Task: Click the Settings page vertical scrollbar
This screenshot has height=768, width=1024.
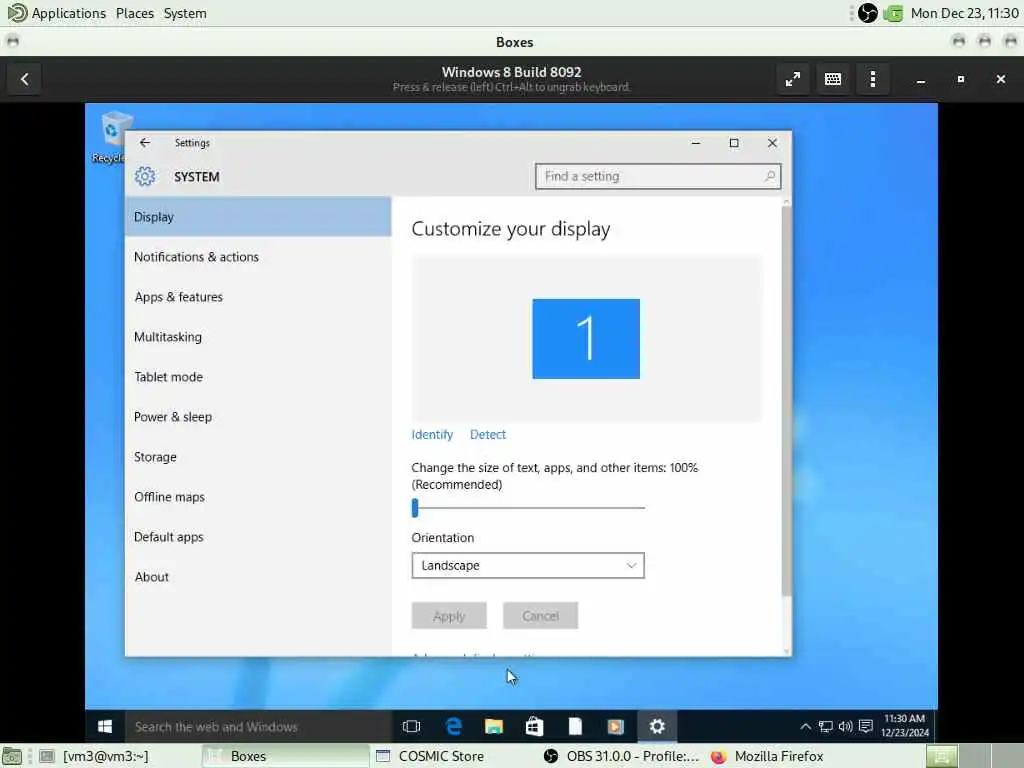Action: 786,400
